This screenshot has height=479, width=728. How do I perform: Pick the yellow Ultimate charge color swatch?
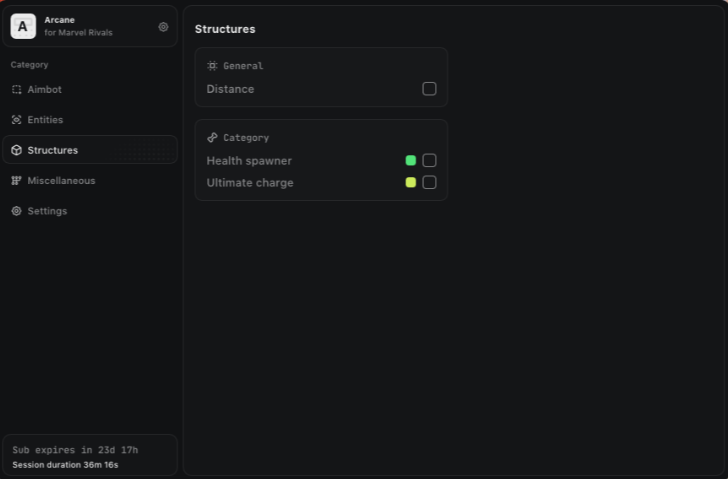click(x=410, y=182)
